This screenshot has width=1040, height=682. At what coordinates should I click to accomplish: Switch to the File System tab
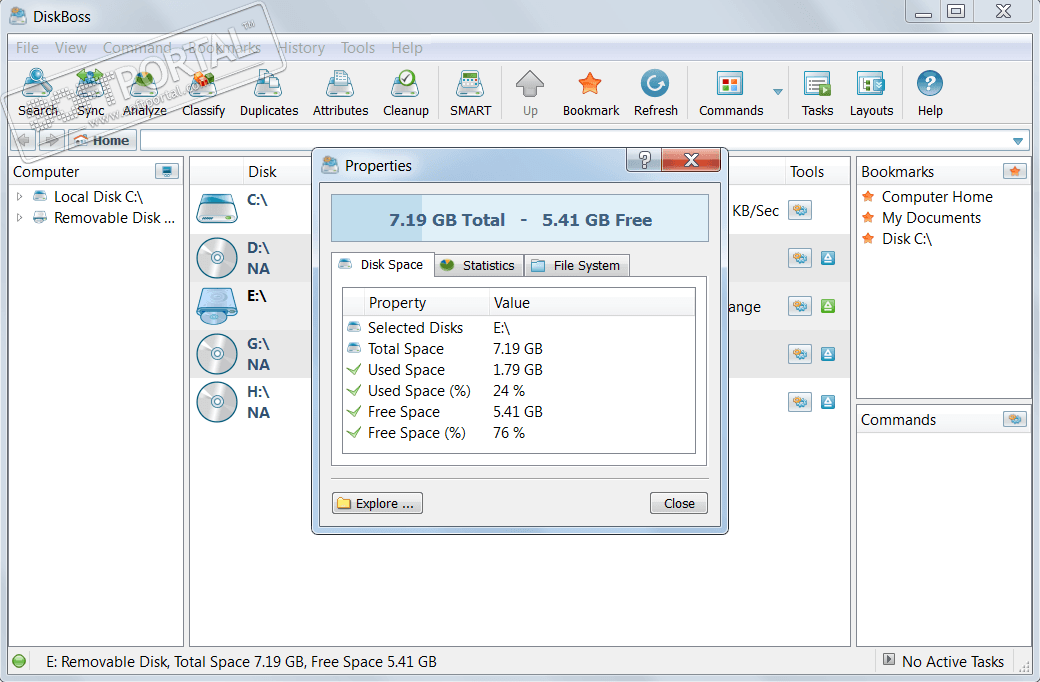coord(576,265)
